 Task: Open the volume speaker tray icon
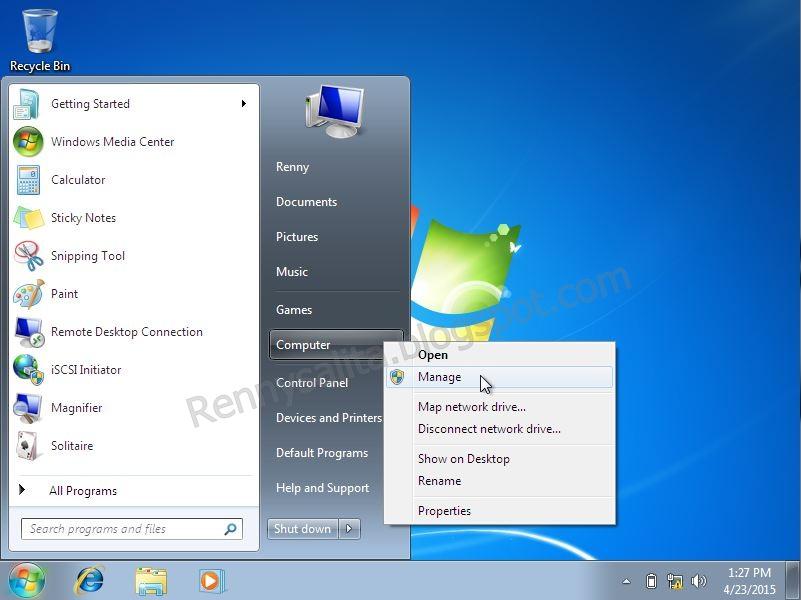click(698, 581)
